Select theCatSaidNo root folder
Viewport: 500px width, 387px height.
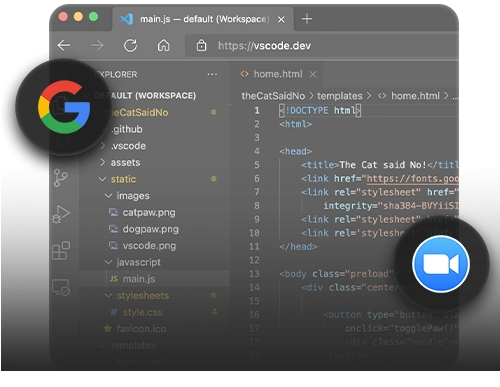coord(136,113)
